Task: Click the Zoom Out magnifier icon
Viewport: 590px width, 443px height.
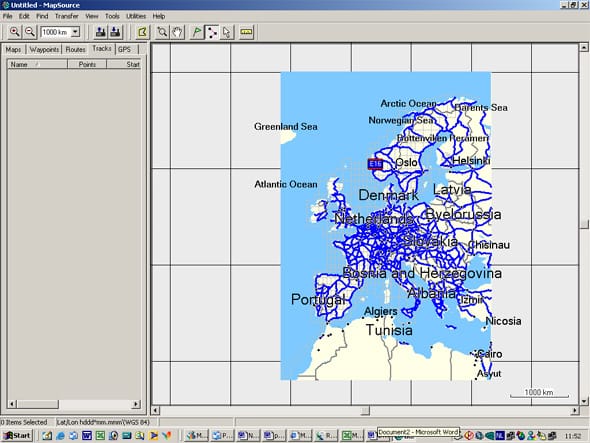Action: coord(30,32)
